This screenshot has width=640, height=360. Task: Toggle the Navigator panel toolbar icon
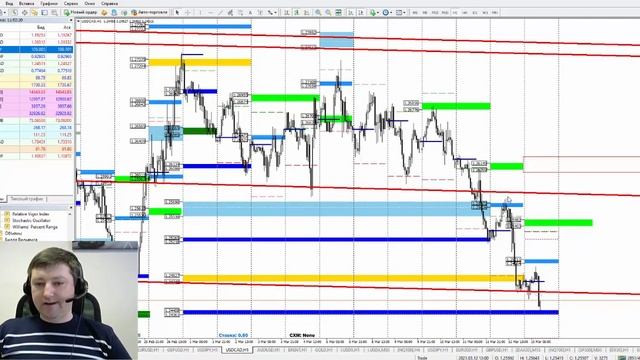34,13
